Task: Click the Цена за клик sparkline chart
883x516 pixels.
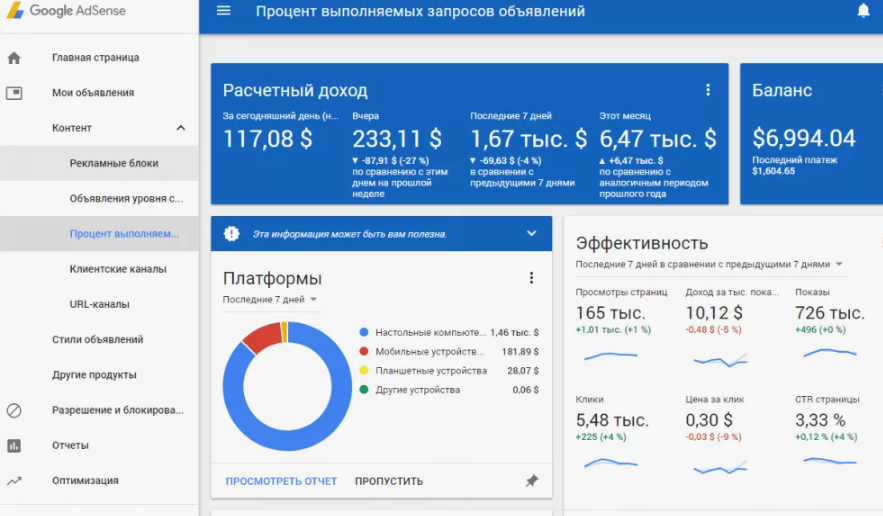Action: point(720,468)
